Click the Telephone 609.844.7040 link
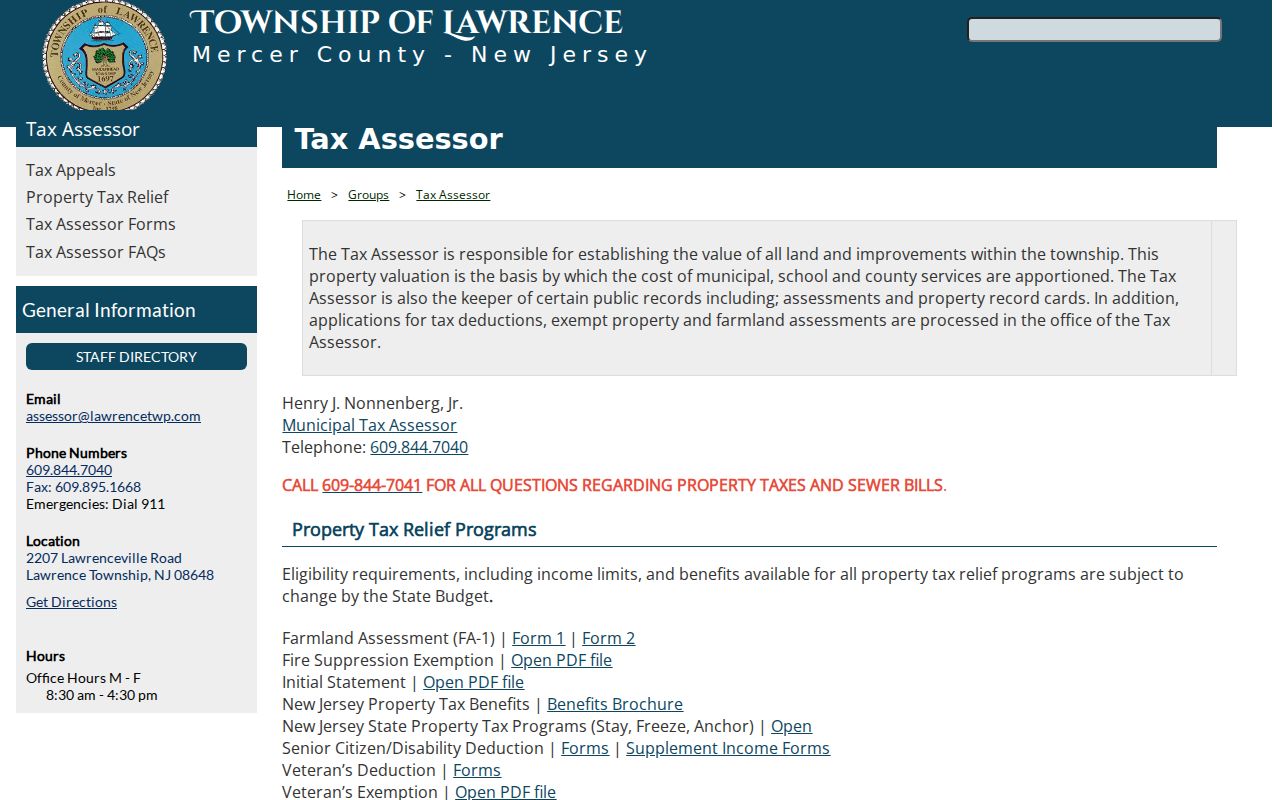Viewport: 1280px width, 800px height. coord(419,447)
